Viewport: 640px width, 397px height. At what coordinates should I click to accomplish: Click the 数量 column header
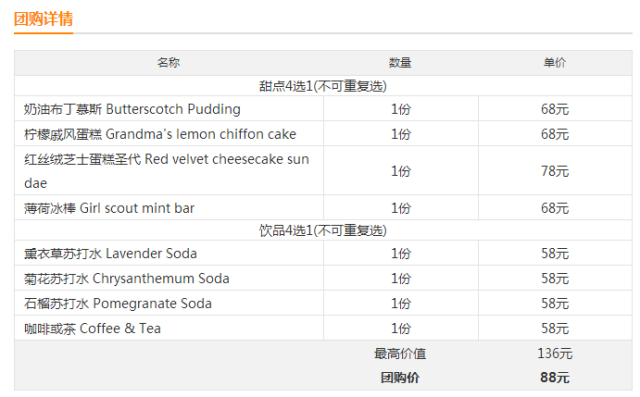point(400,62)
